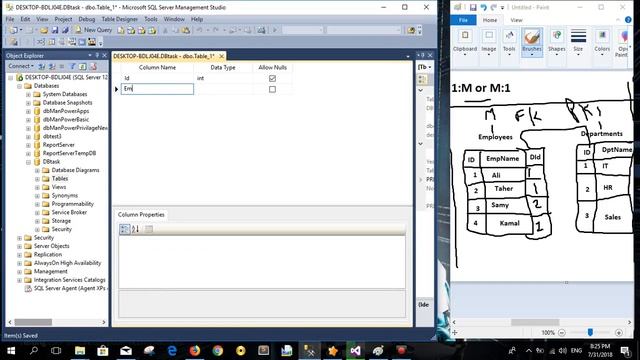Click Save icon in Paint title bar

[x=473, y=7]
